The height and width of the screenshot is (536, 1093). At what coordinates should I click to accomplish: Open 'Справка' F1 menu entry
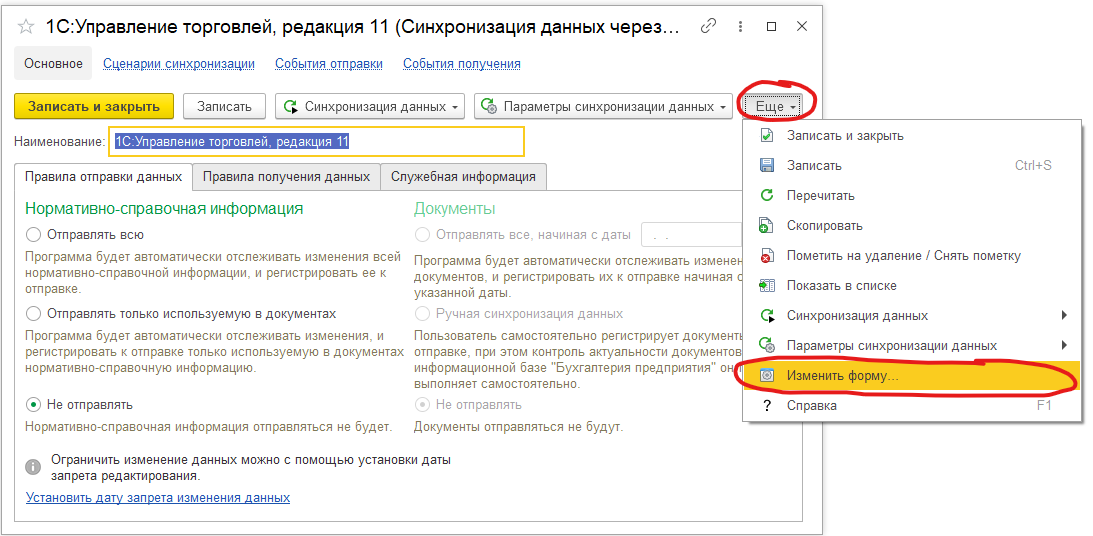point(912,405)
